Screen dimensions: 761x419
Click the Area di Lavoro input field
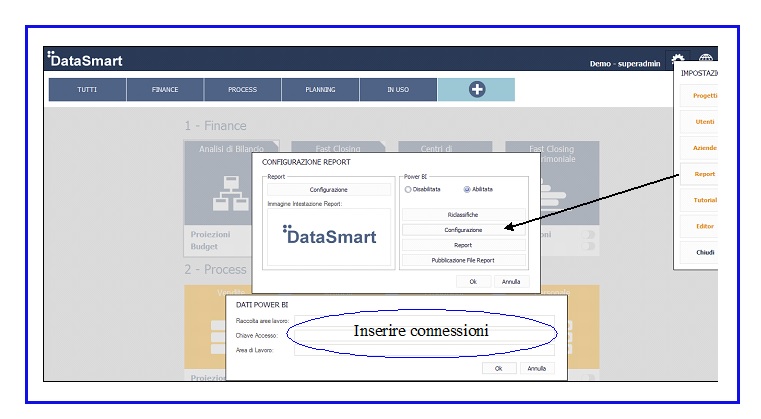424,350
